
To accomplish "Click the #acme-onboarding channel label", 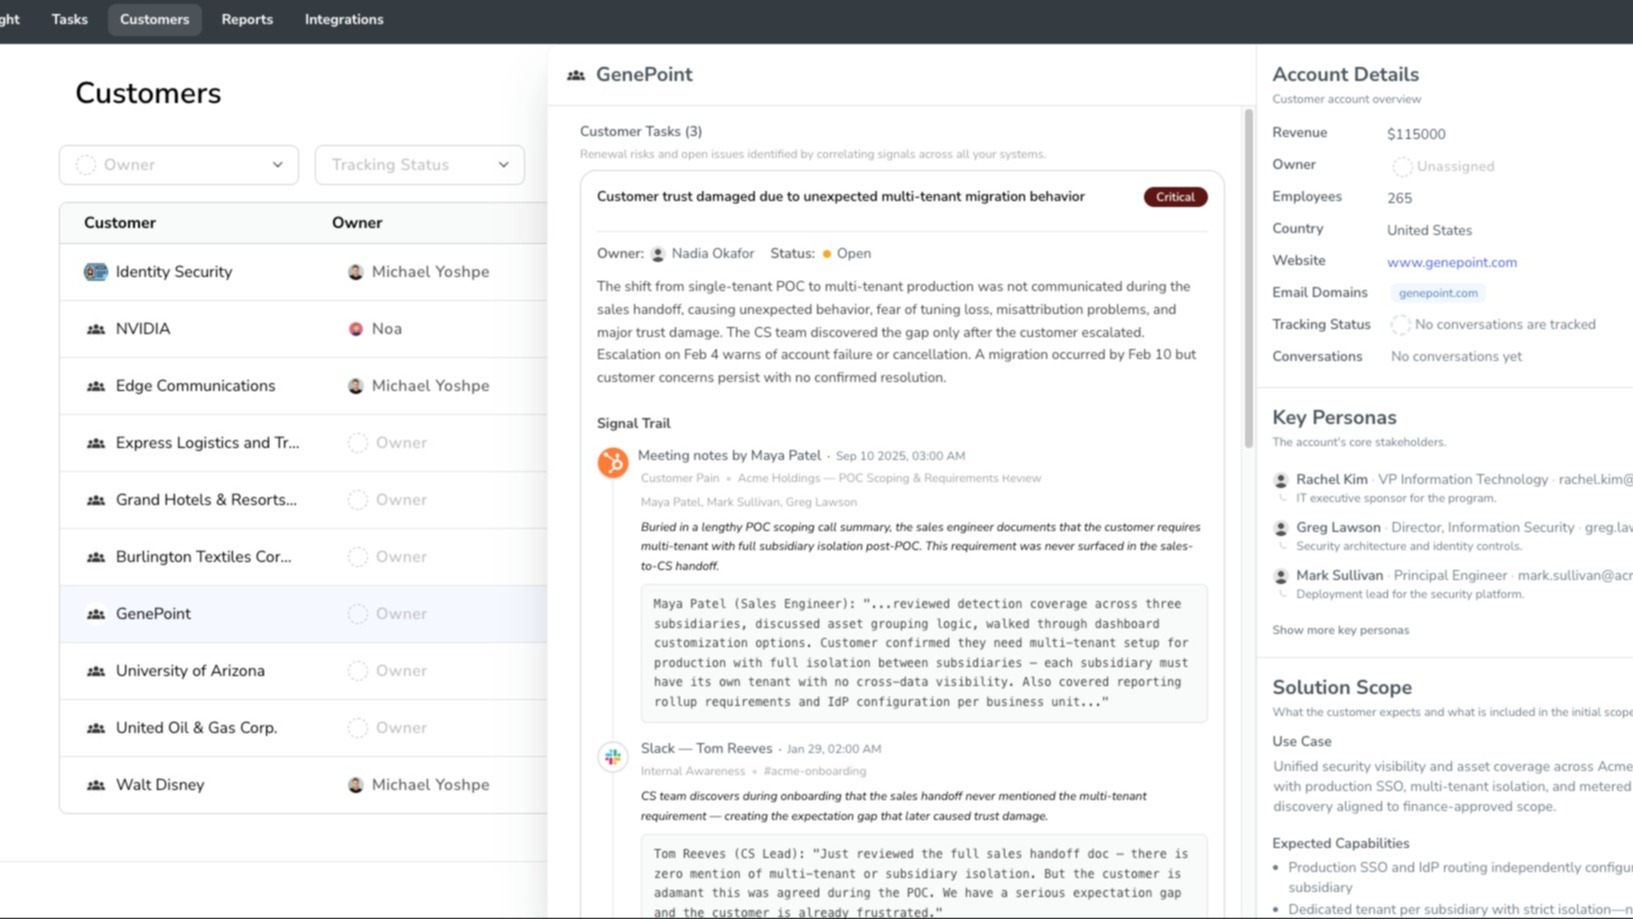I will click(x=815, y=771).
